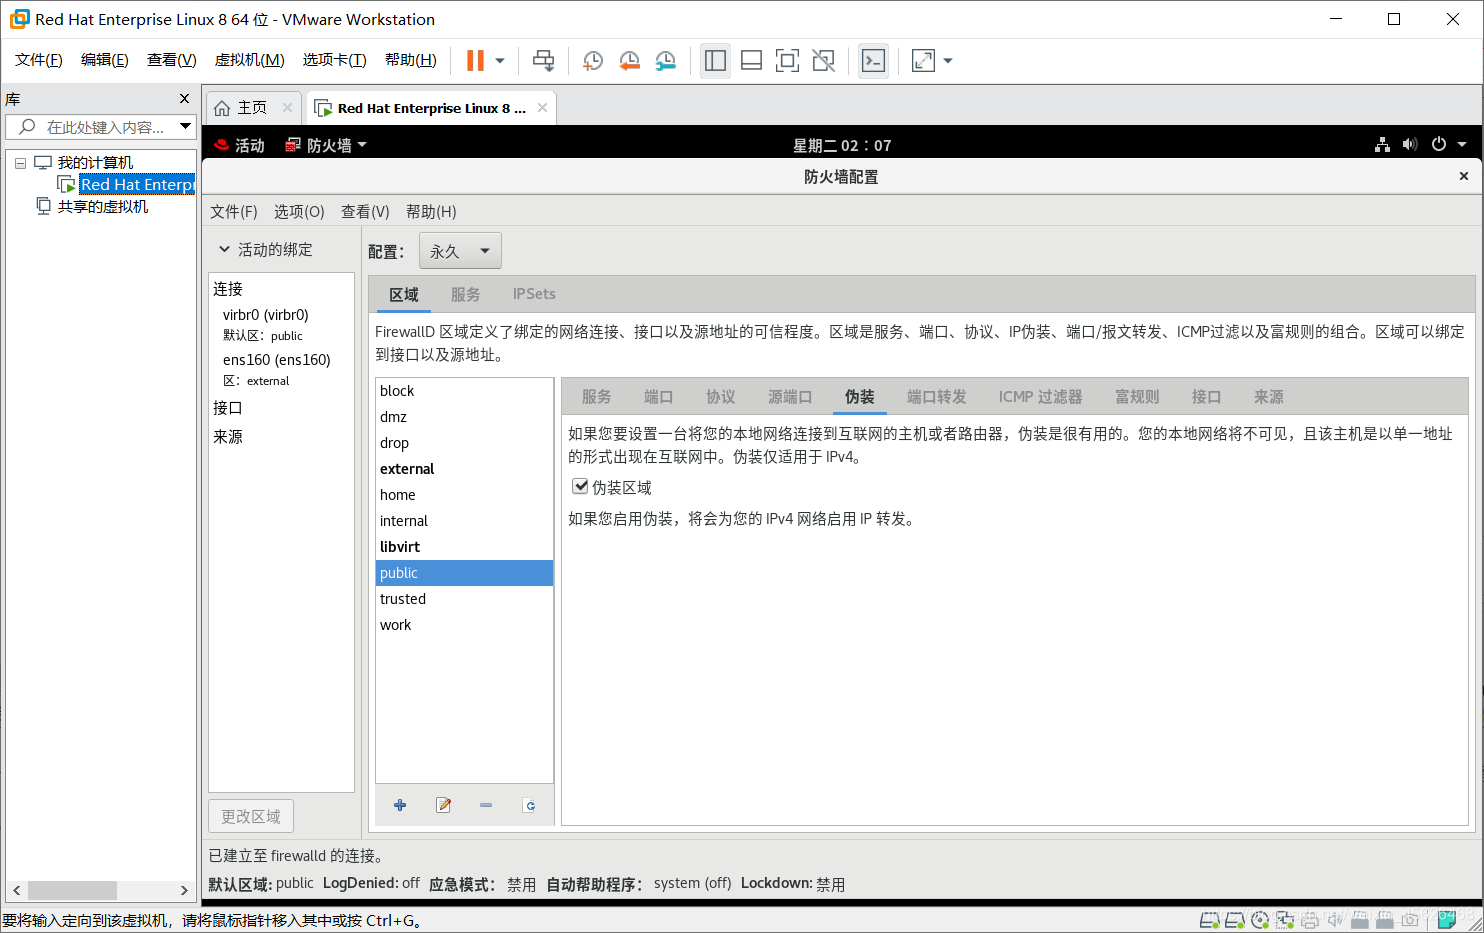Toggle the thumbnail bar view icon
The height and width of the screenshot is (933, 1484).
(x=751, y=61)
